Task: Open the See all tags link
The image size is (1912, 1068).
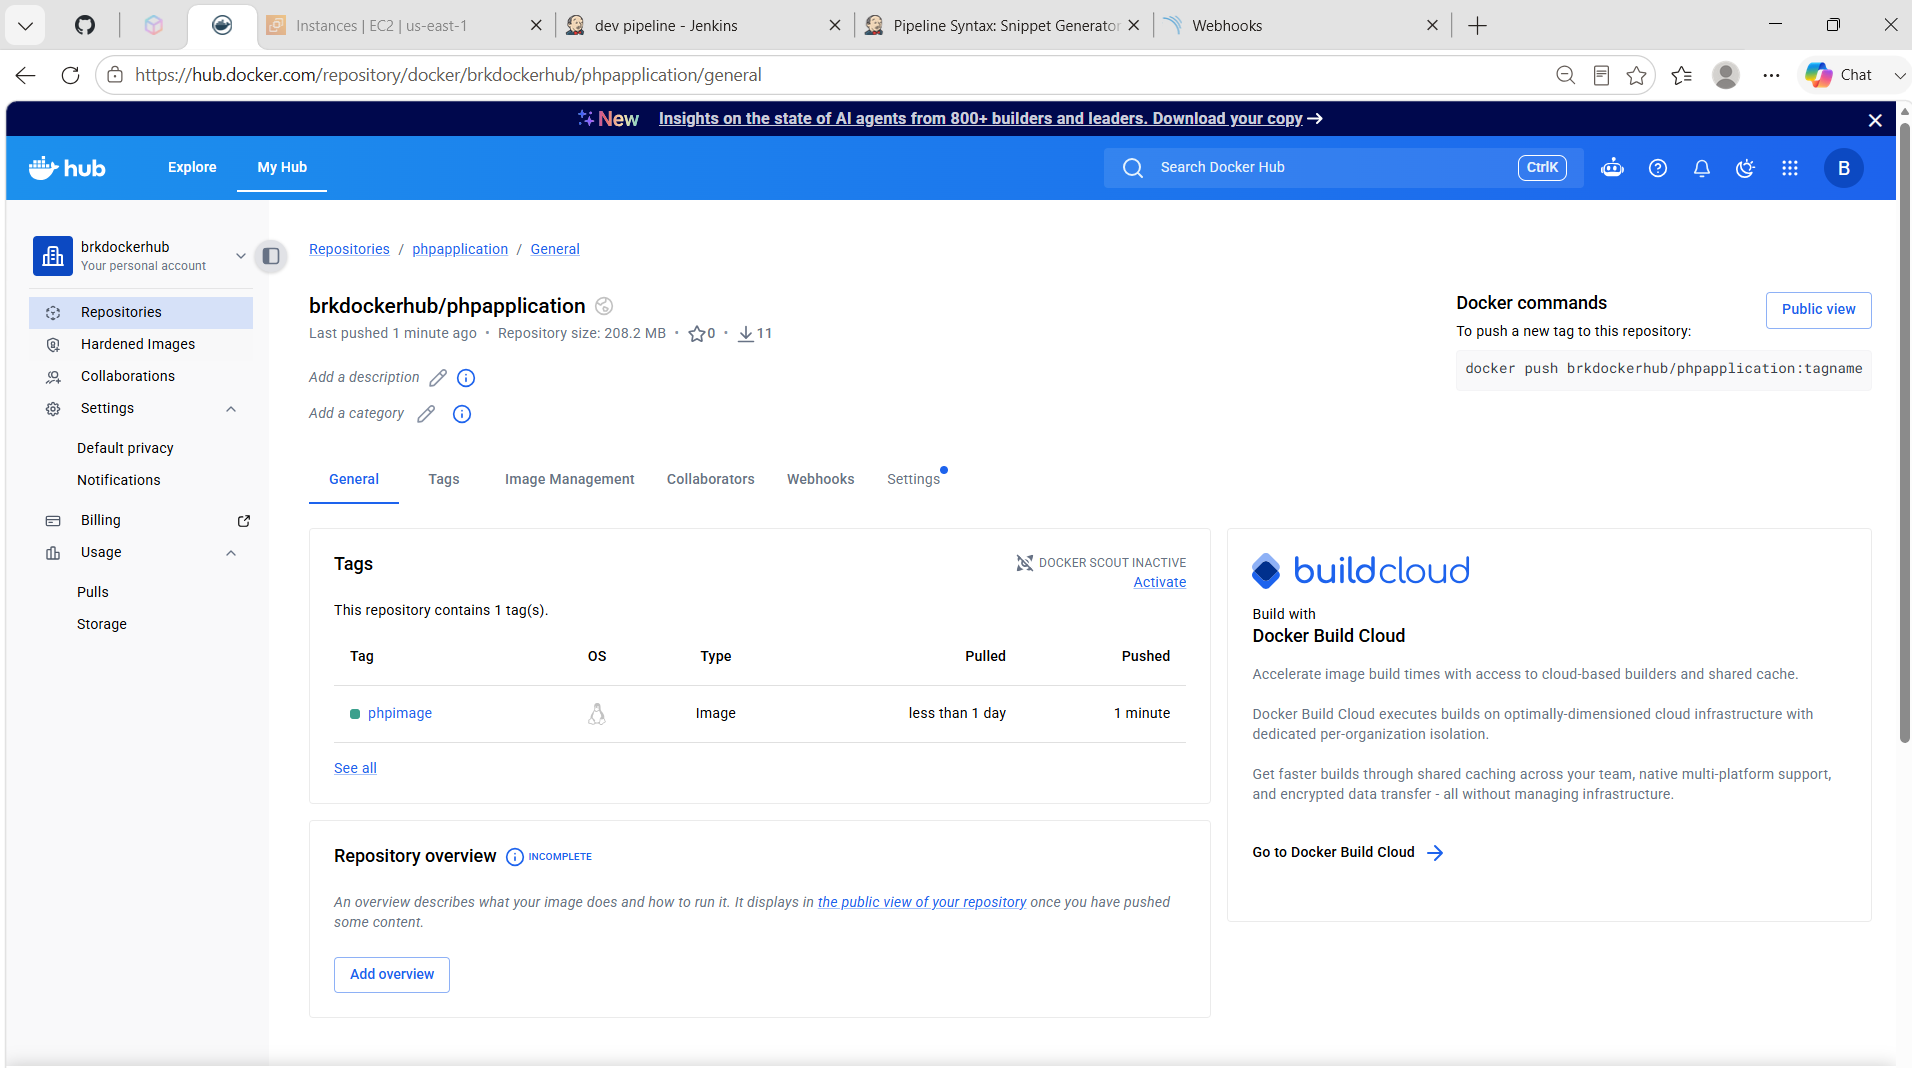Action: tap(355, 769)
